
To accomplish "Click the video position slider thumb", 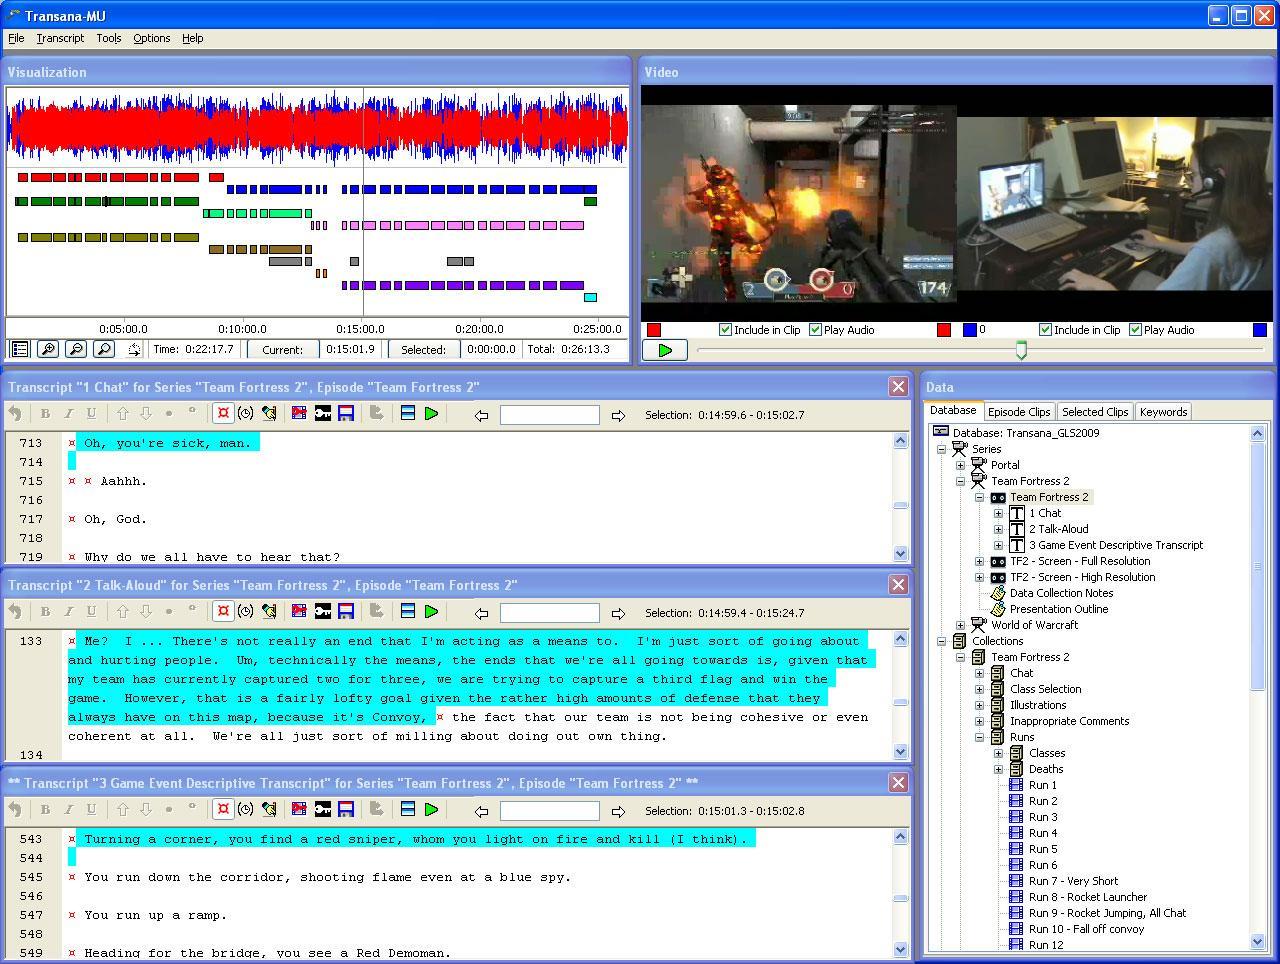I will [1021, 350].
